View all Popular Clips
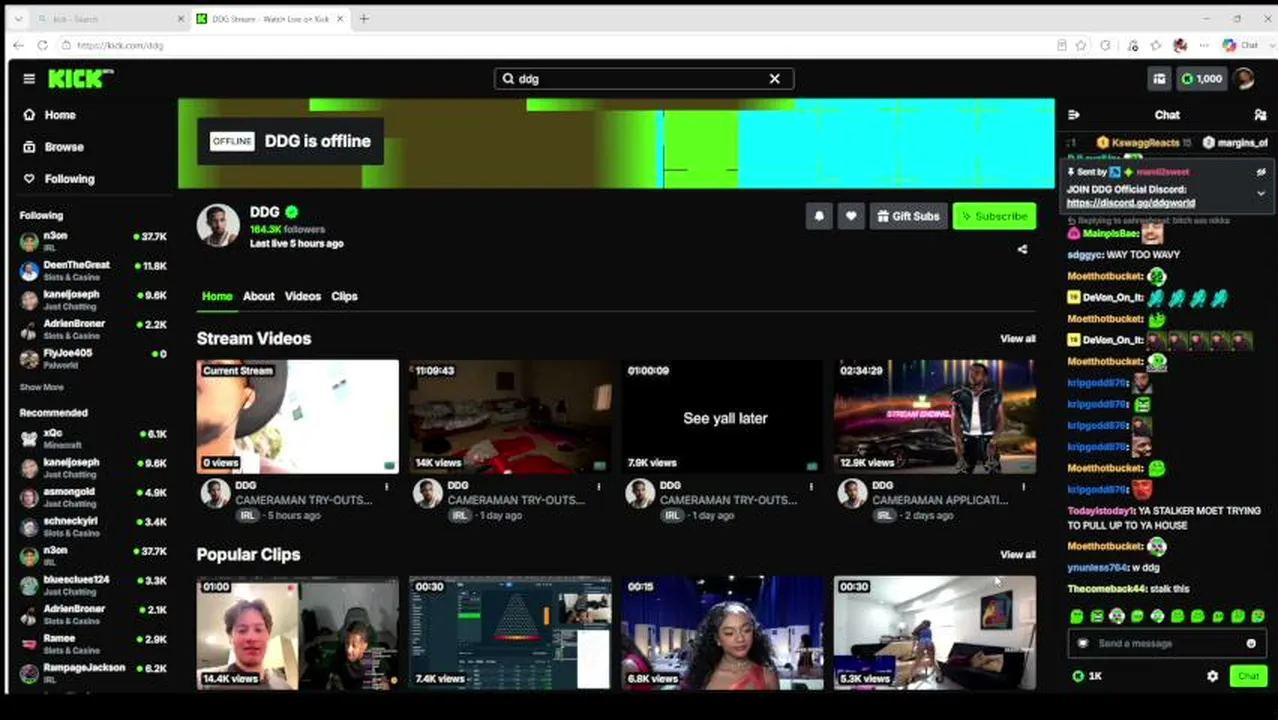 pos(1018,555)
